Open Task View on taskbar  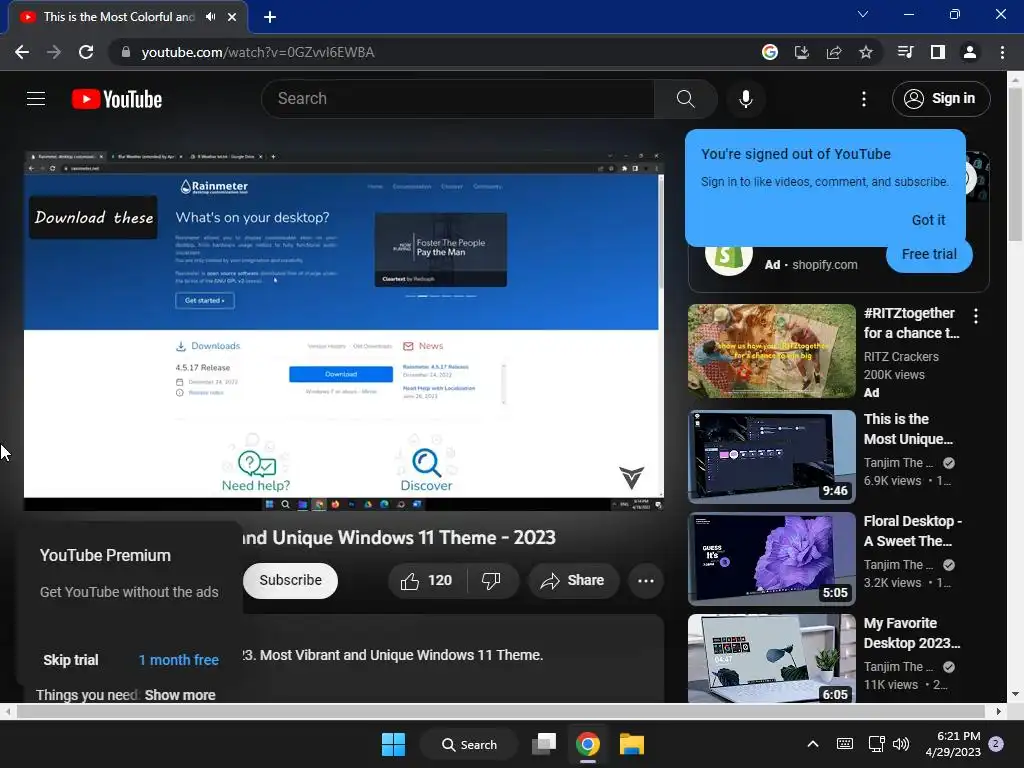(x=544, y=744)
